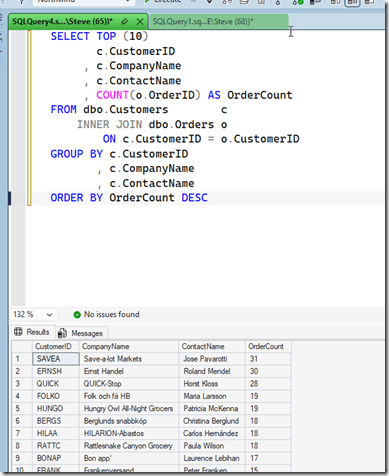Click the Jose Pavarotti contact cell
The image size is (389, 476).
coord(212,359)
